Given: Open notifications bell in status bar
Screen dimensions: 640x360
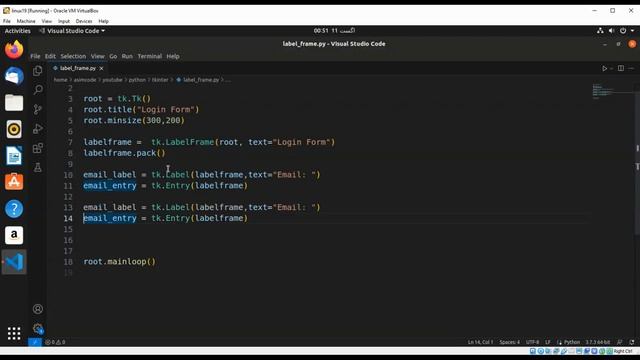Looking at the screenshot, I should point(632,342).
